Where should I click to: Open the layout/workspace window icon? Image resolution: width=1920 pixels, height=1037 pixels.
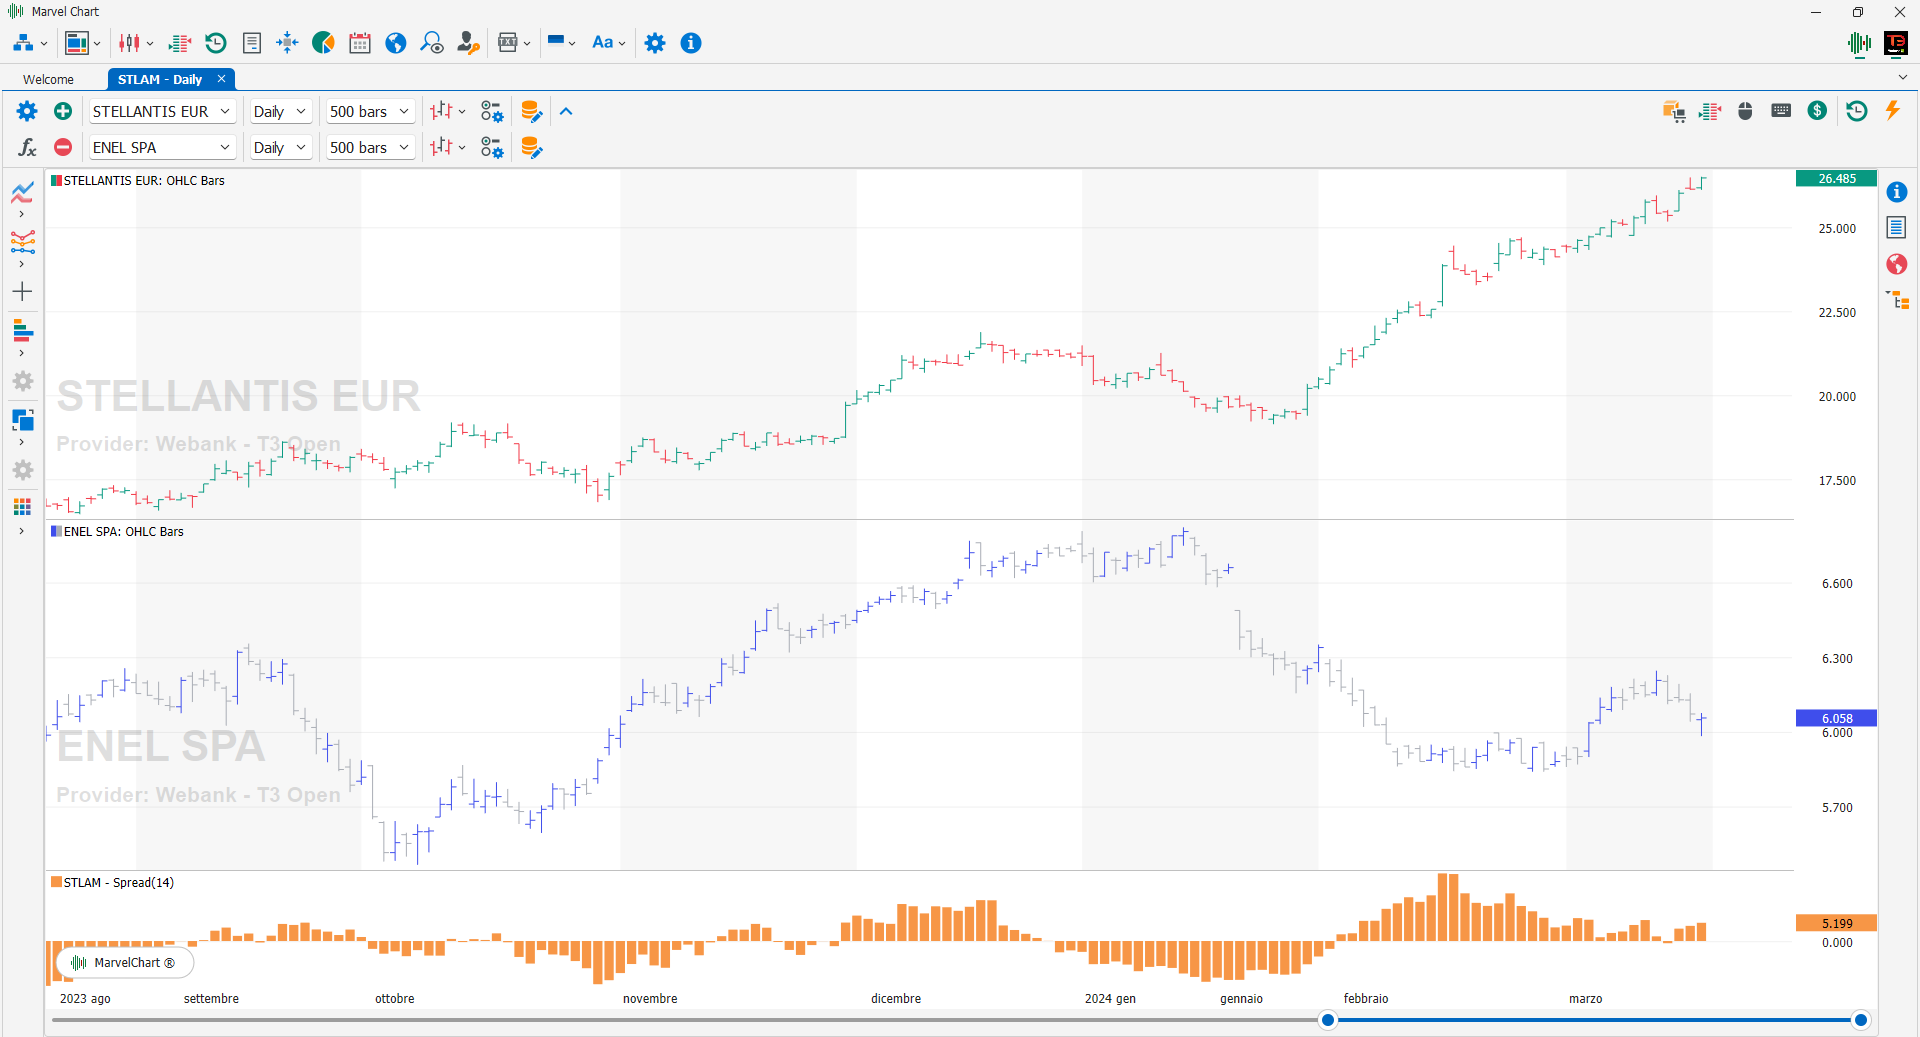77,43
